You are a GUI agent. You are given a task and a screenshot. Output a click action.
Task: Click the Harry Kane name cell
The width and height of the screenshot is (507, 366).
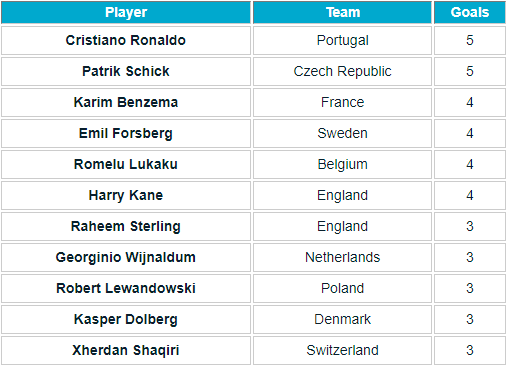pos(126,195)
